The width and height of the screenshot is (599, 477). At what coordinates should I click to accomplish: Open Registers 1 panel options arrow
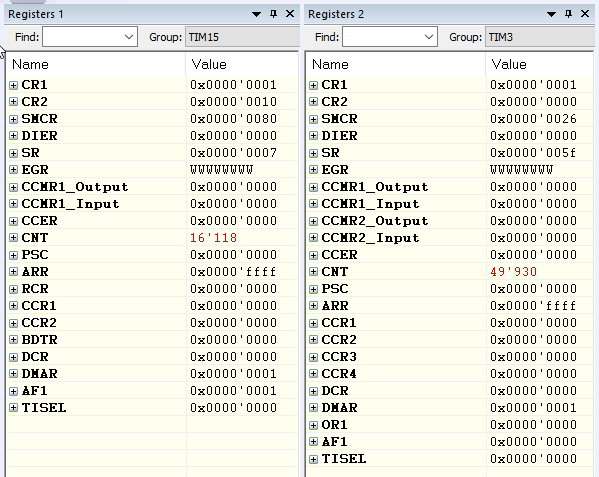click(256, 15)
